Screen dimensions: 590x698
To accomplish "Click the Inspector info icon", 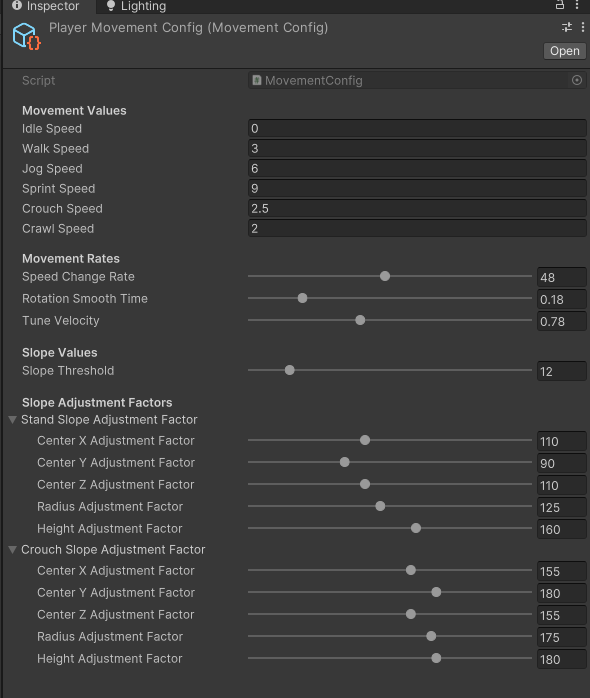I will pyautogui.click(x=17, y=5).
